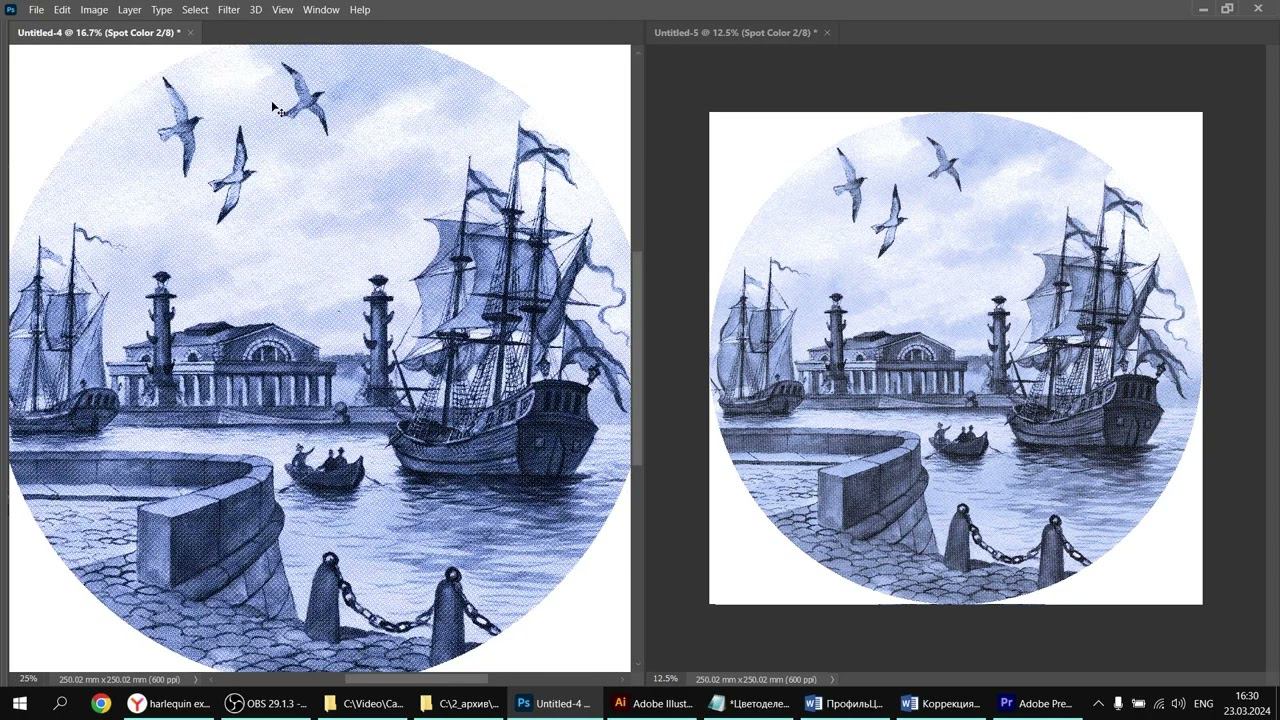
Task: Open the *Цветоделе... Notepad window
Action: tap(748, 703)
